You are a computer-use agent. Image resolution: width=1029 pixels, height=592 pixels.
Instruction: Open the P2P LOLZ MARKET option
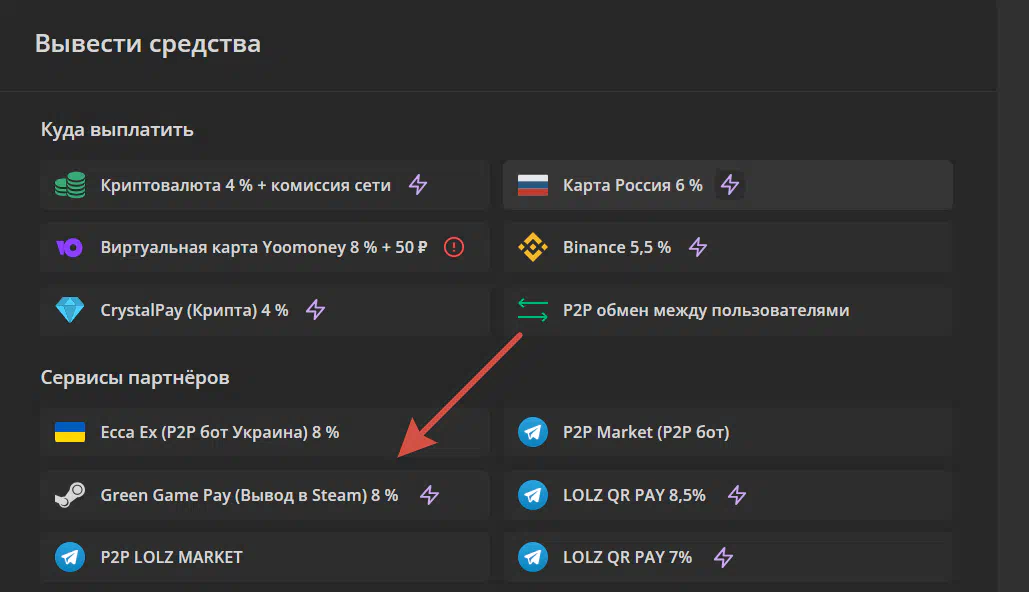(x=264, y=557)
